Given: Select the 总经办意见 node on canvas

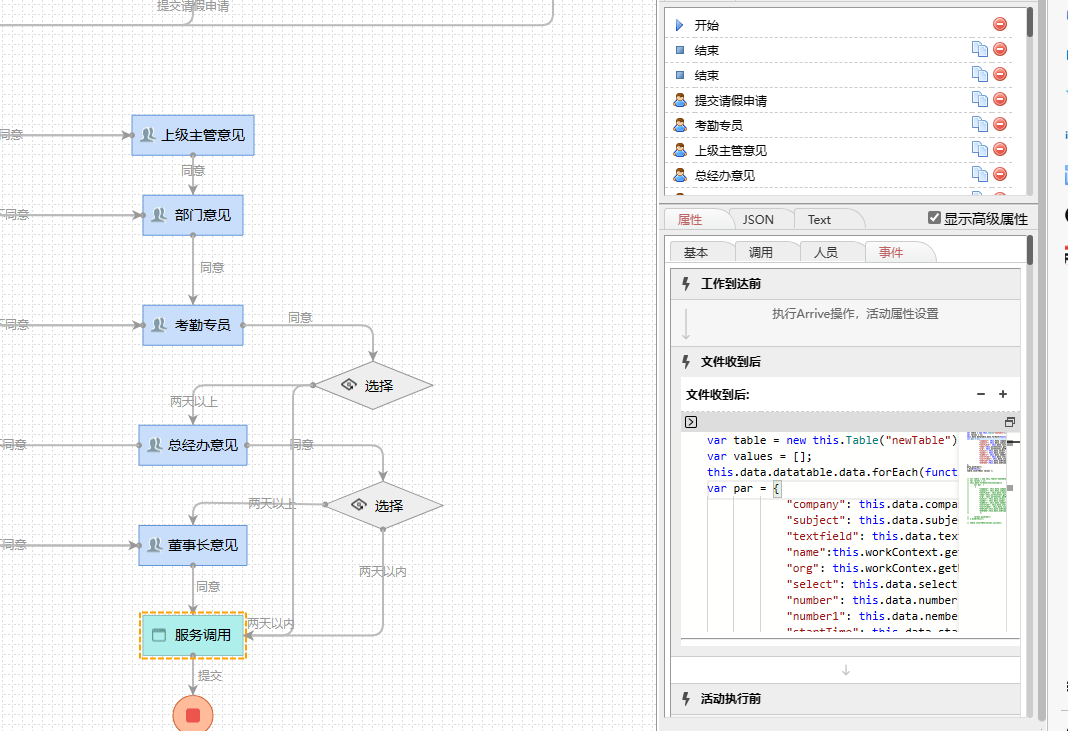Looking at the screenshot, I should coord(193,445).
